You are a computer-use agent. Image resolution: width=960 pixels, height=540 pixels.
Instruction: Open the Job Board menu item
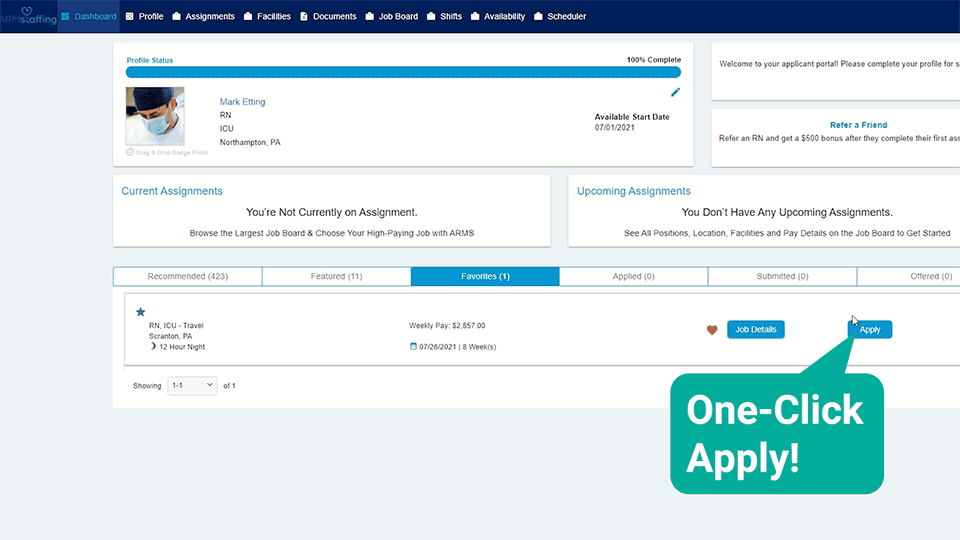tap(391, 16)
